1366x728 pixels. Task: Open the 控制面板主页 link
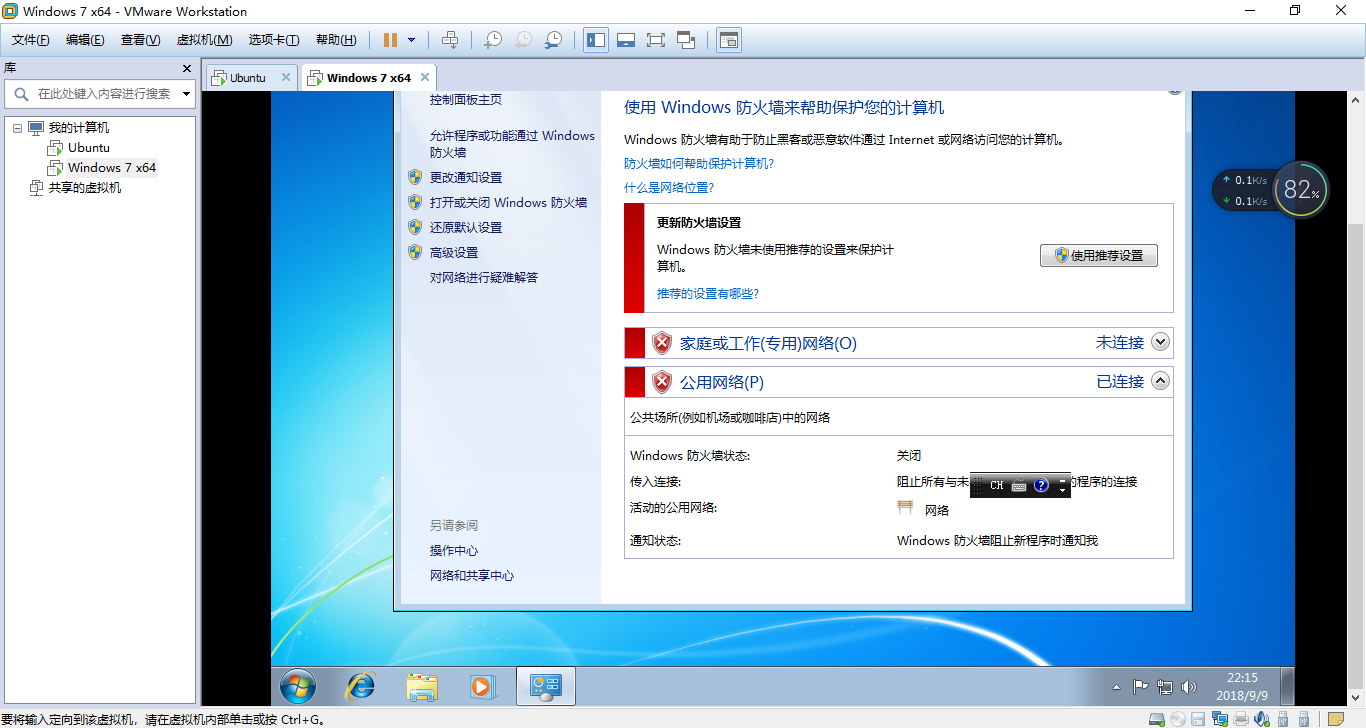click(466, 100)
